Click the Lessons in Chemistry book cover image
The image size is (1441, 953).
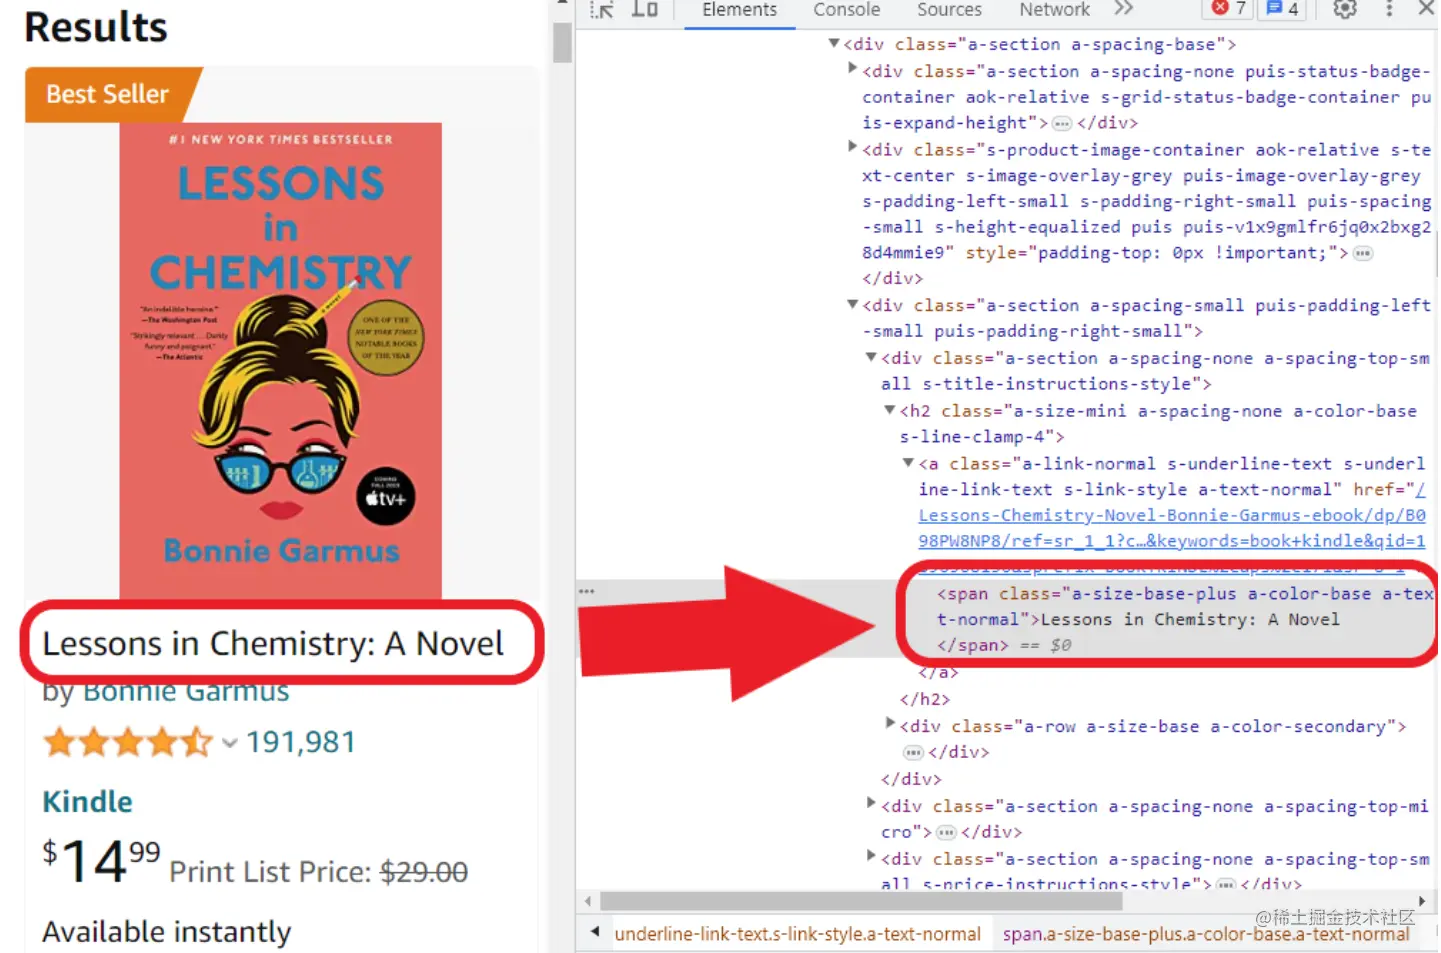[x=281, y=361]
